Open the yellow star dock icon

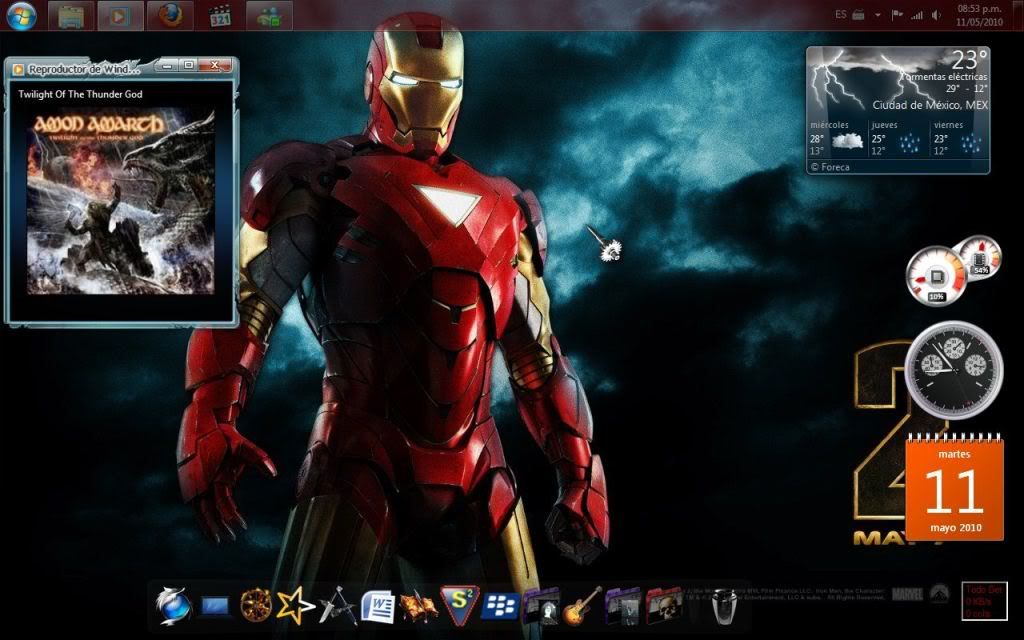point(295,605)
